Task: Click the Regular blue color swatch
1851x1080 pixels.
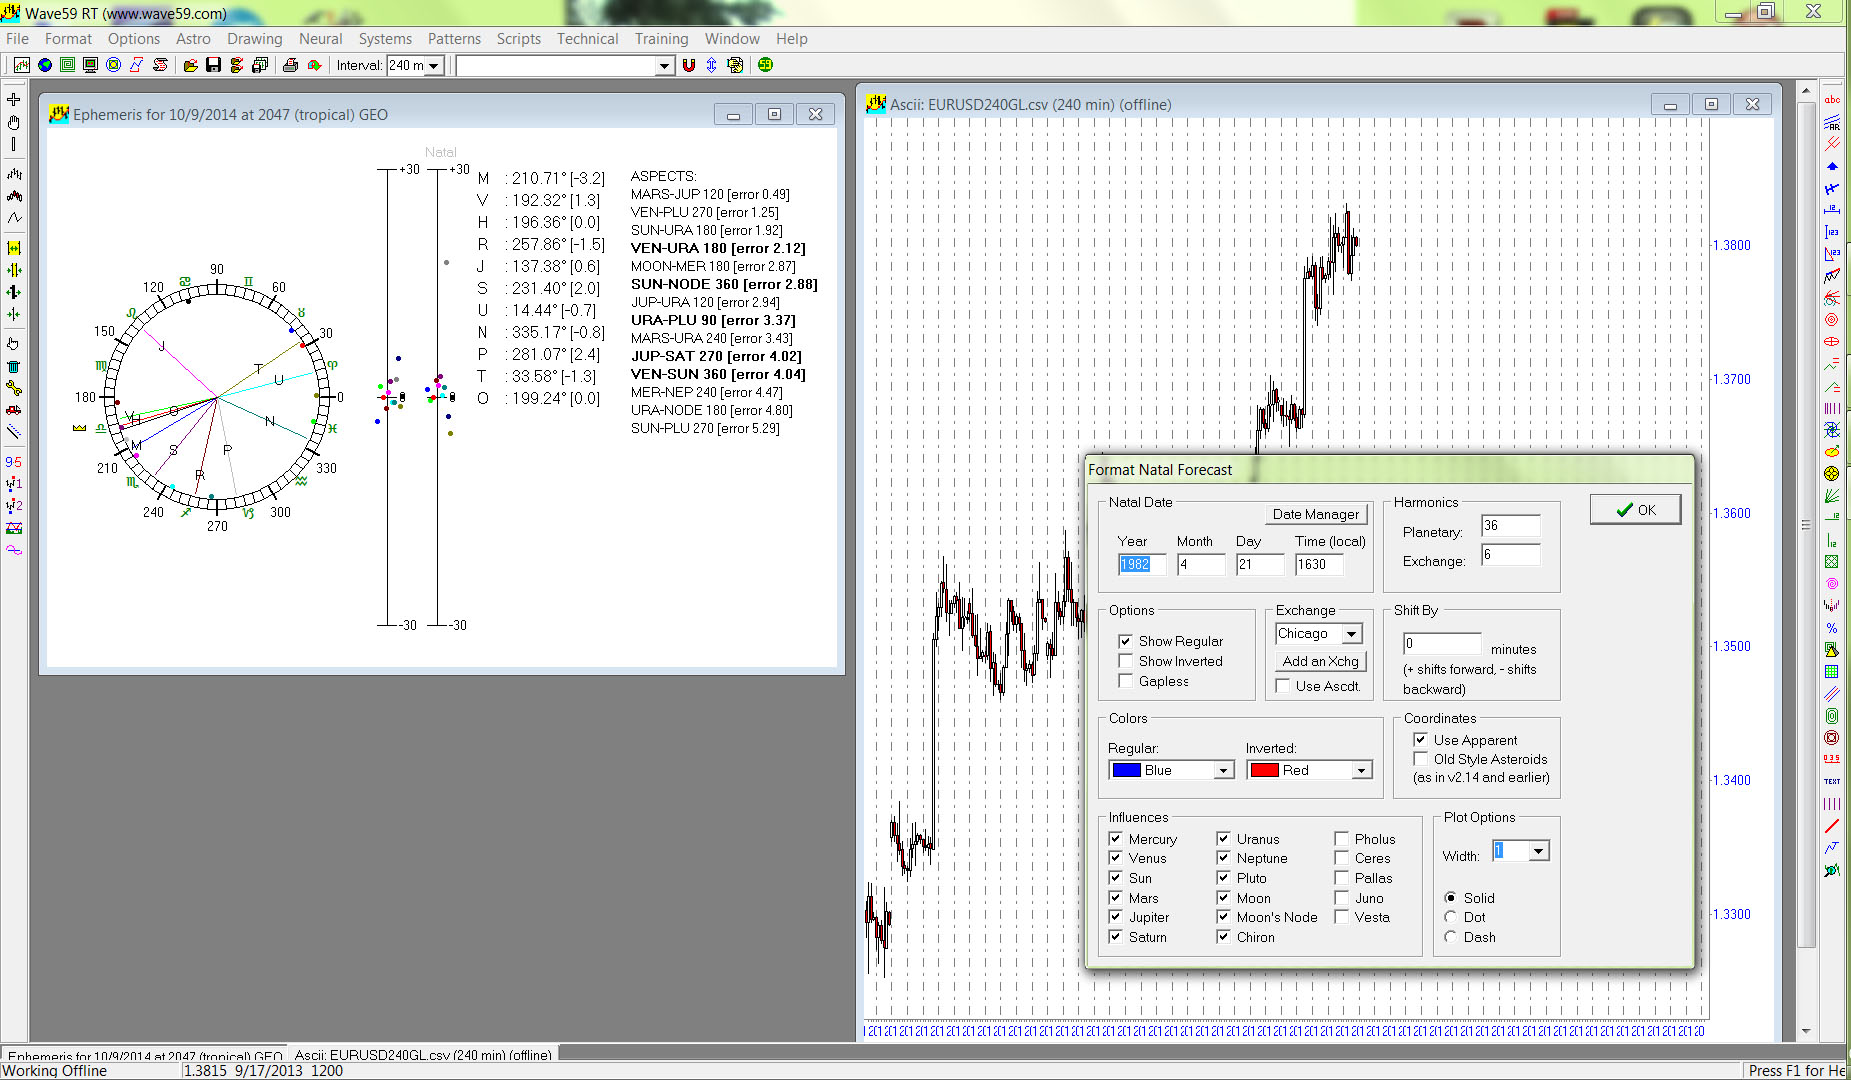Action: [x=1127, y=770]
